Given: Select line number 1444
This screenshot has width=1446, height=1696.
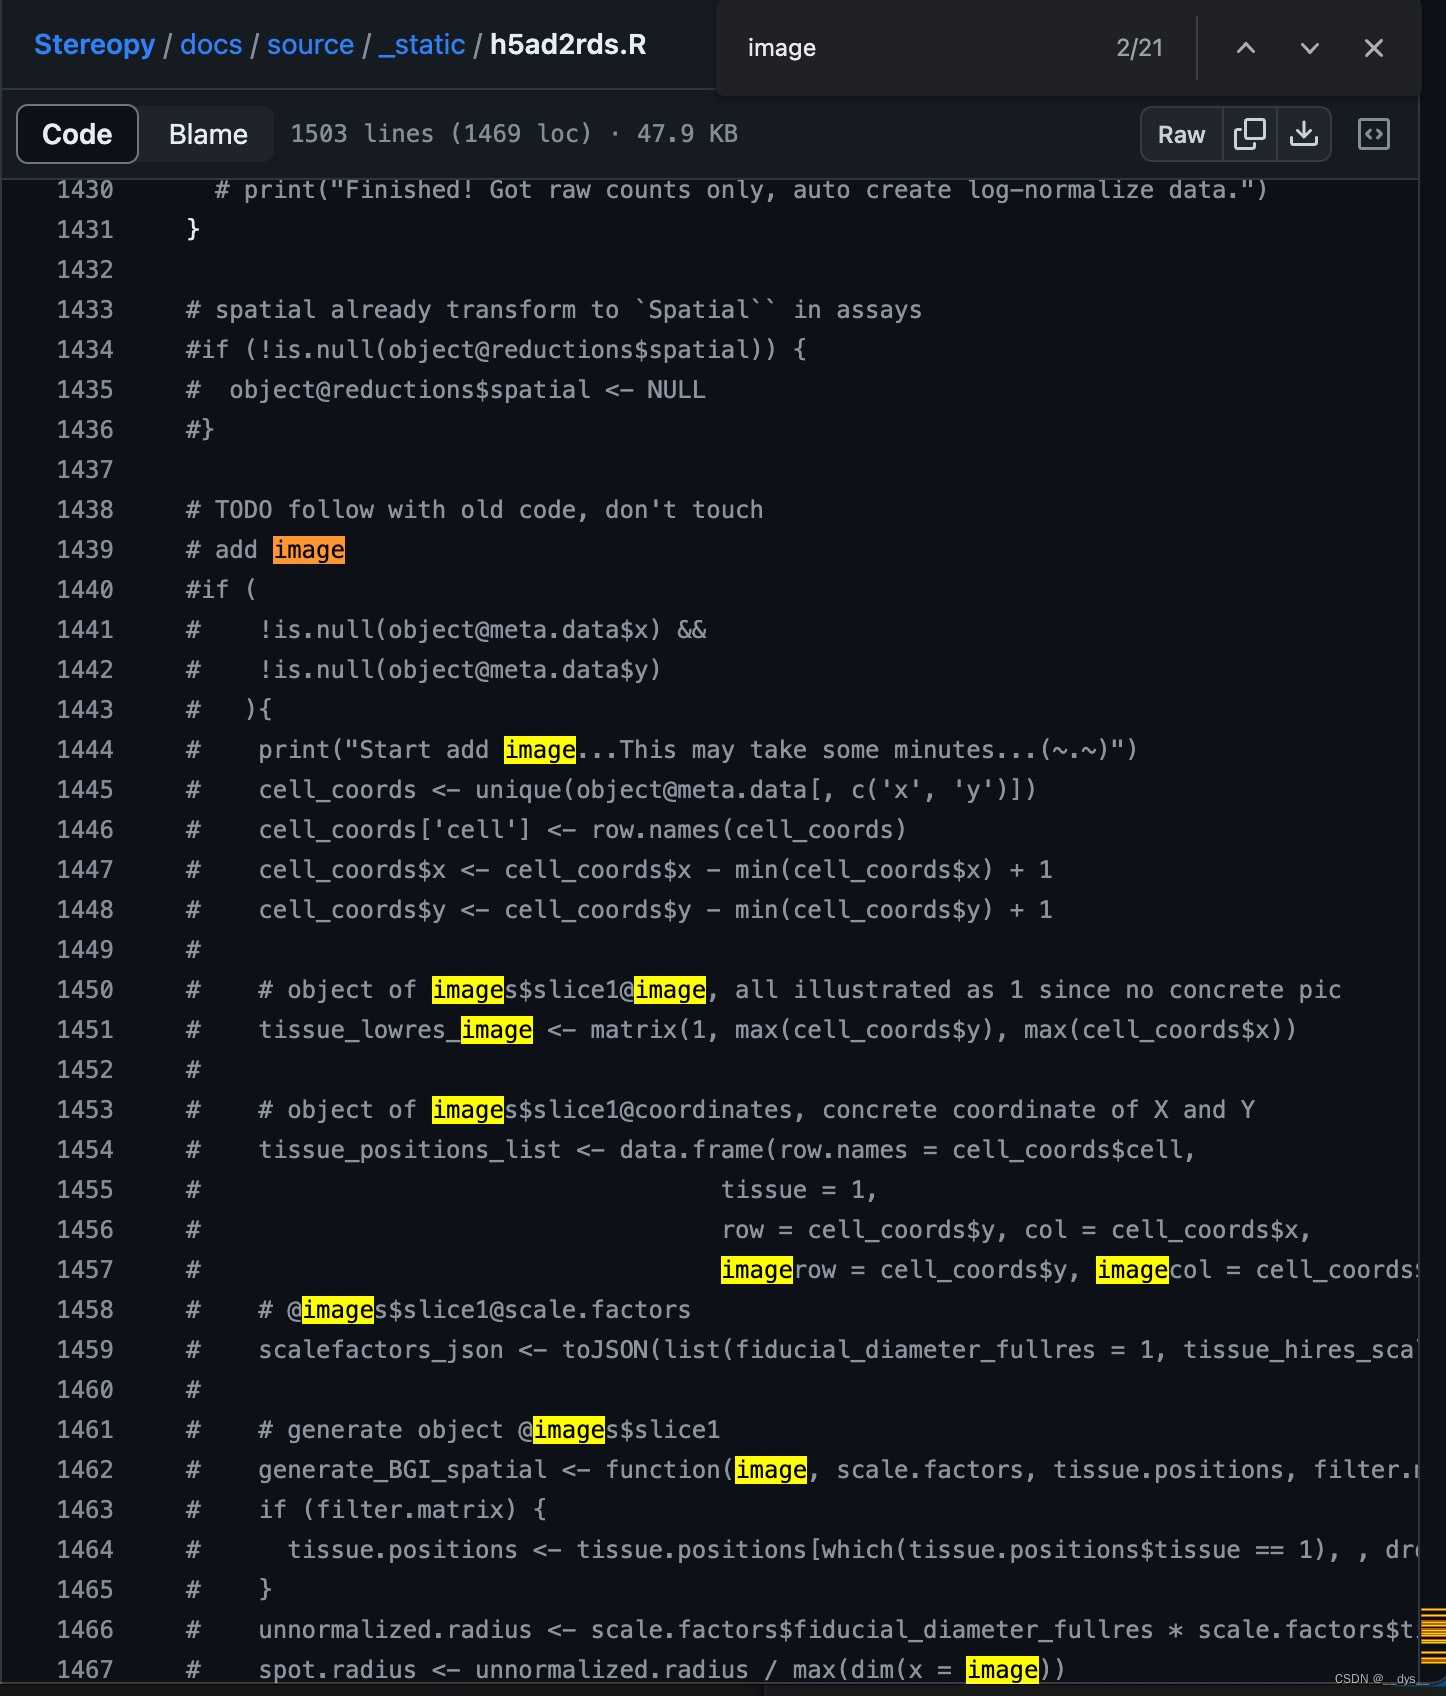Looking at the screenshot, I should 85,750.
